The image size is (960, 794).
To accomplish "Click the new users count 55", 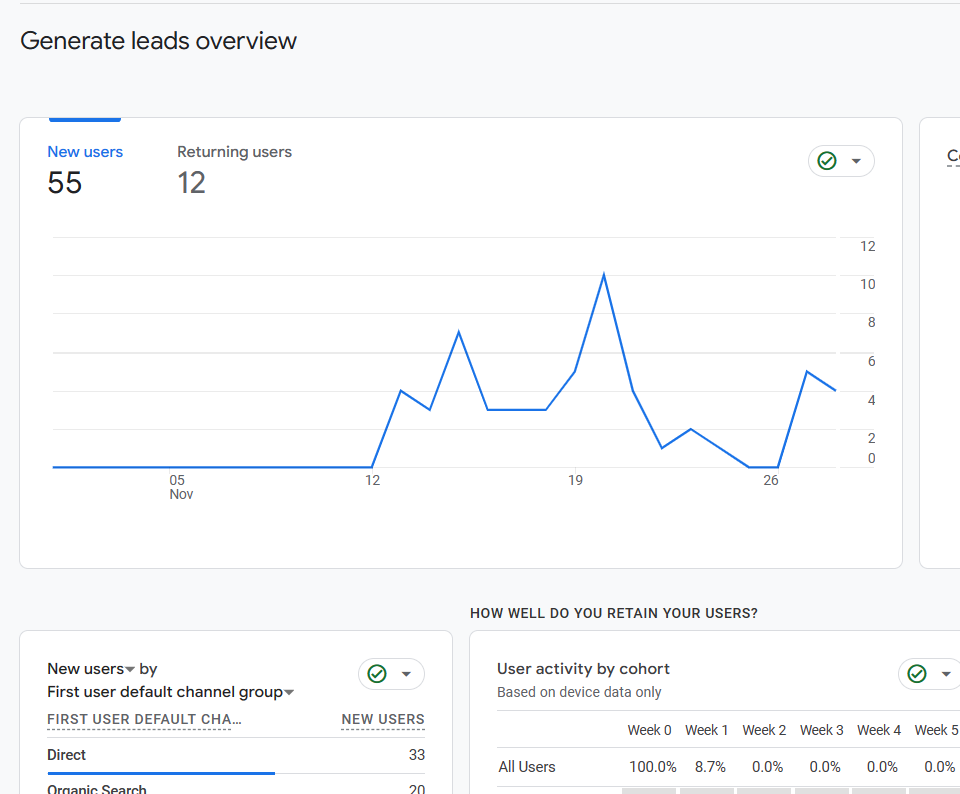I will [64, 183].
